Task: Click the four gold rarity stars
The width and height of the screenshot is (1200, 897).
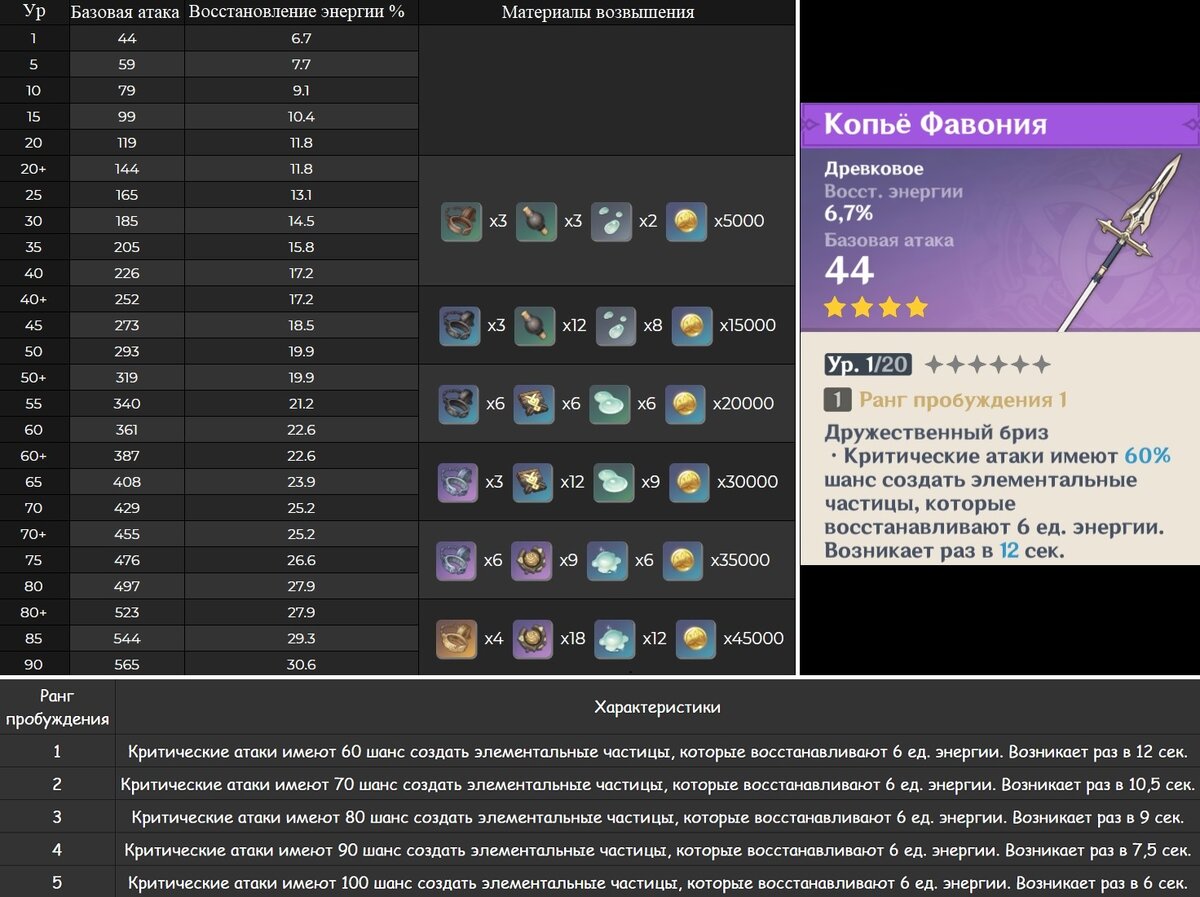Action: pyautogui.click(x=876, y=307)
